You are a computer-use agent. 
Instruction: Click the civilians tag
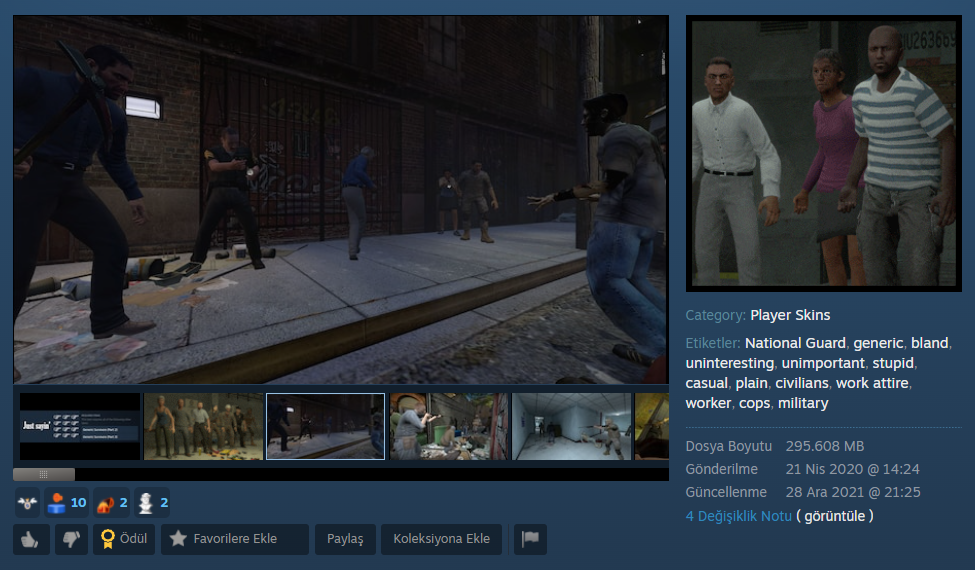(x=802, y=383)
